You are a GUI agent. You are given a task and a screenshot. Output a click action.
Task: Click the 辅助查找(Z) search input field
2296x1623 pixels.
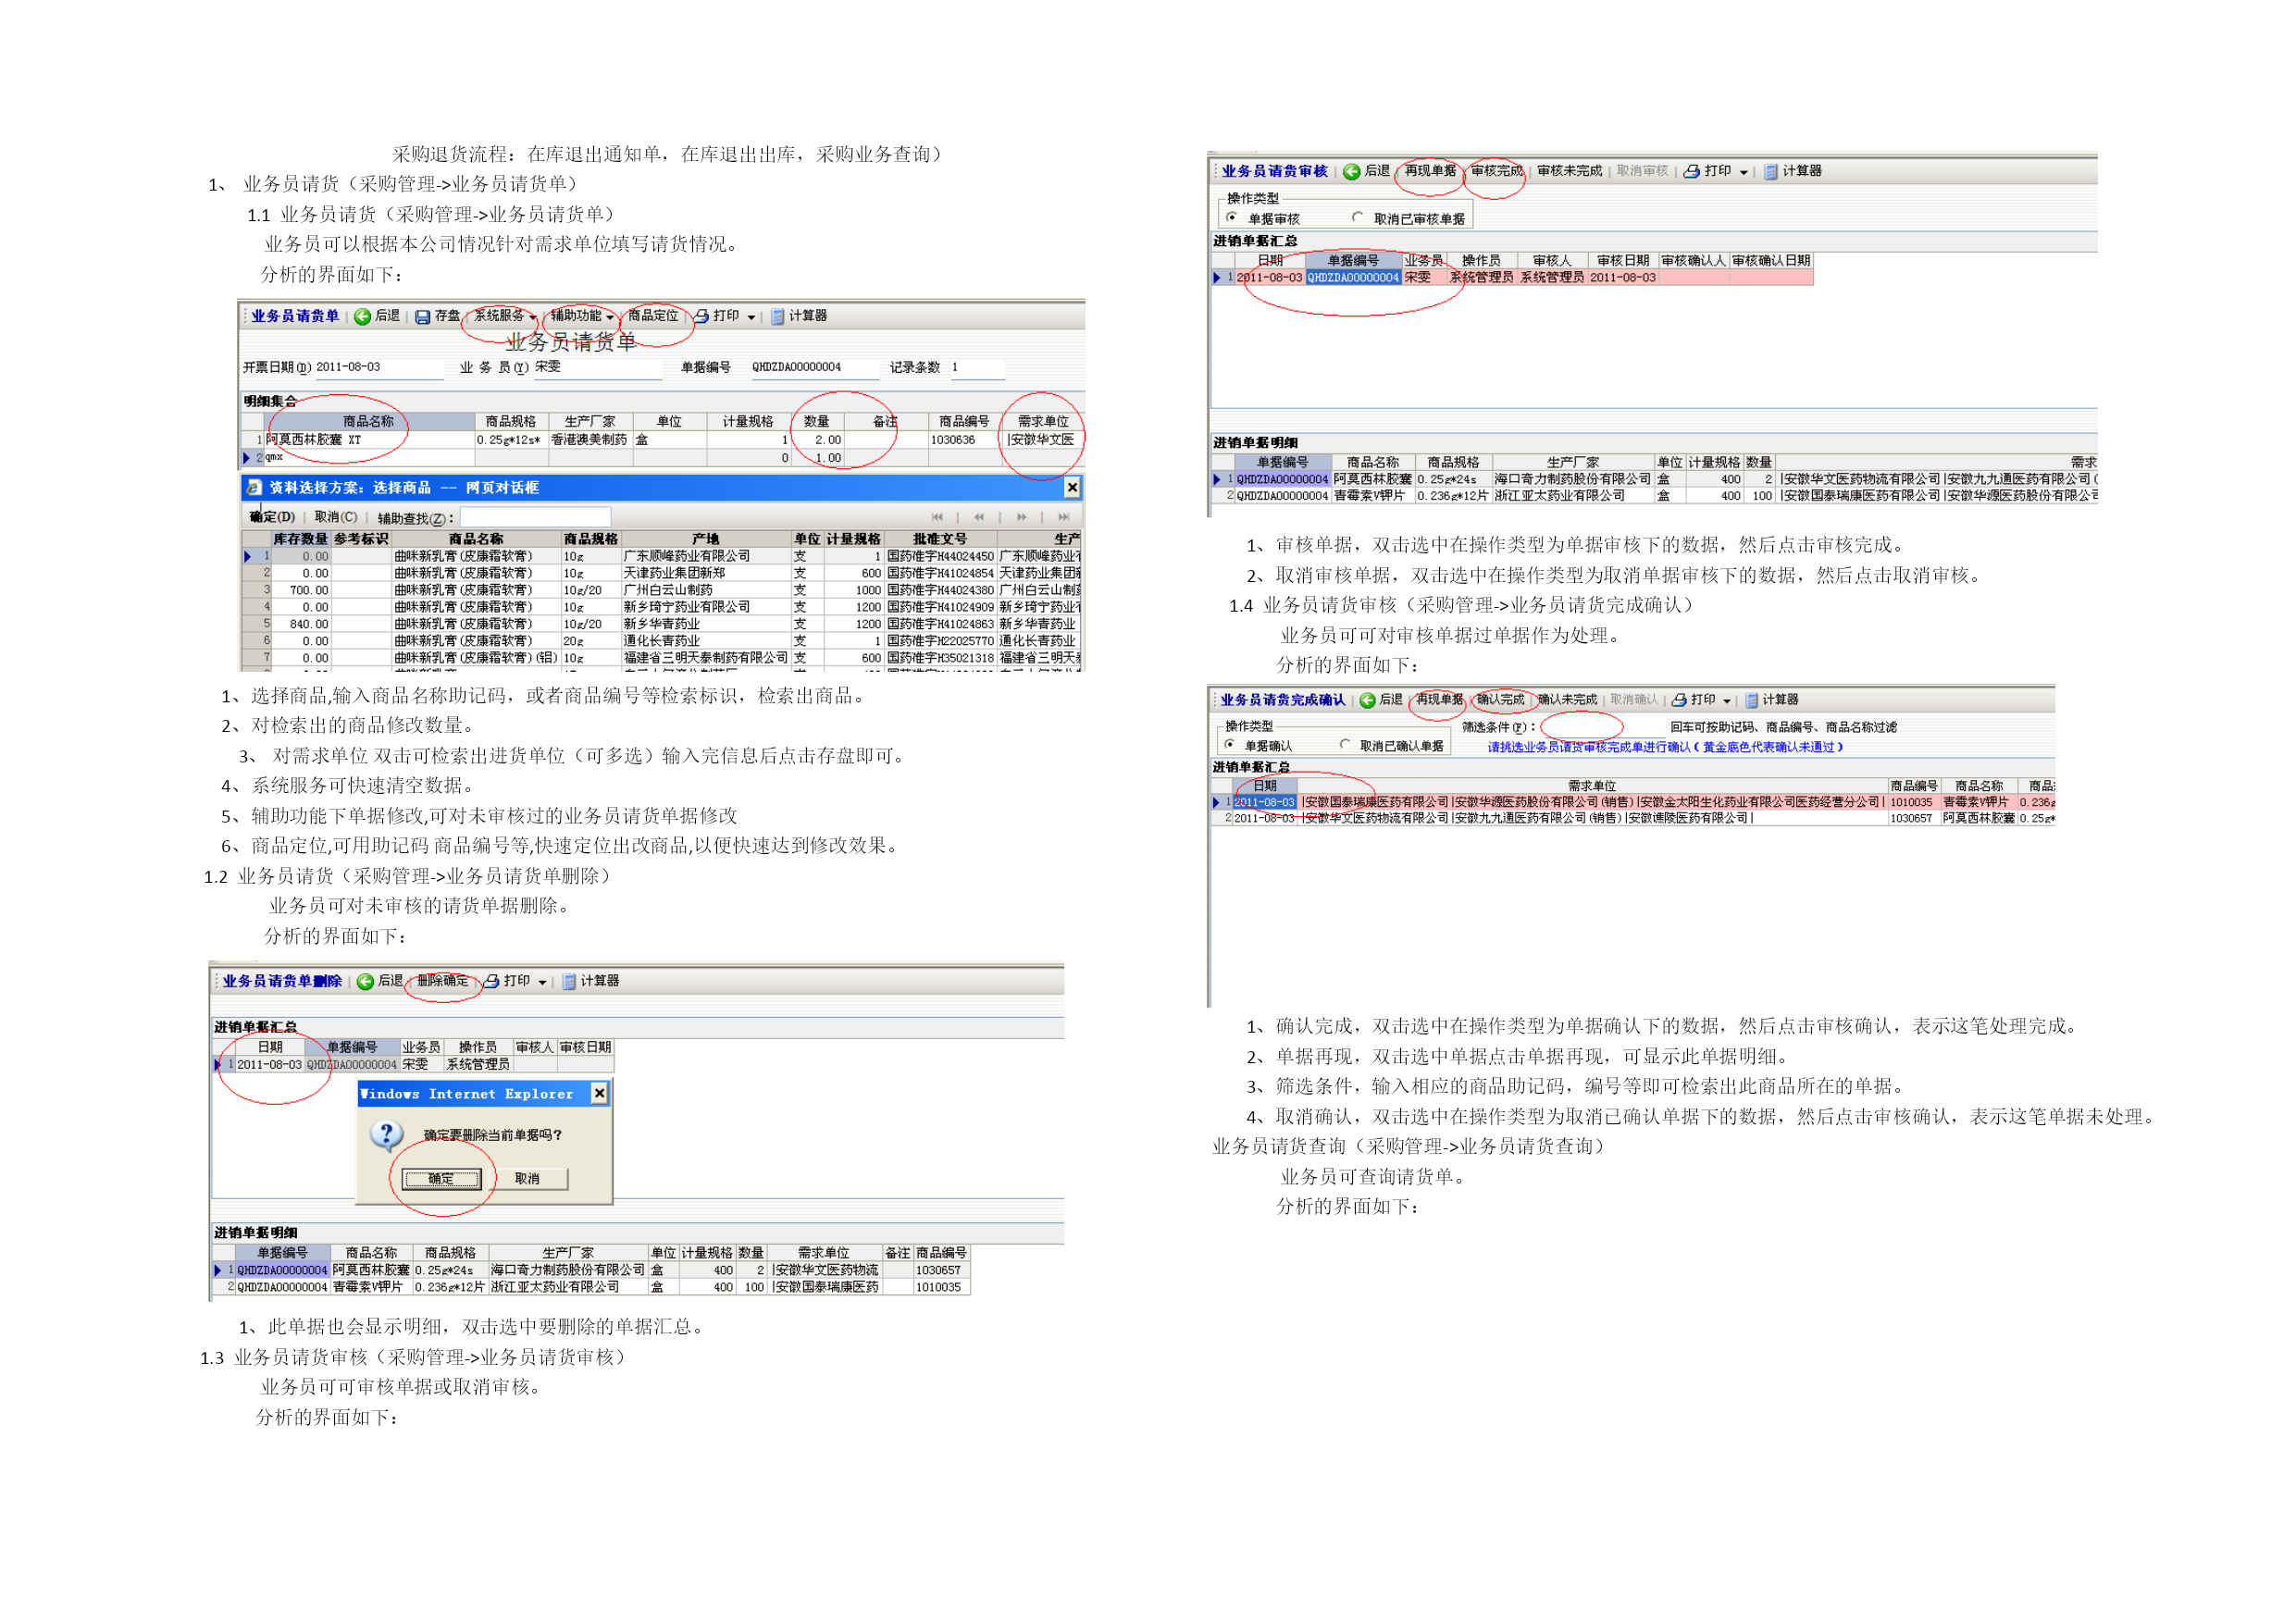pyautogui.click(x=535, y=517)
